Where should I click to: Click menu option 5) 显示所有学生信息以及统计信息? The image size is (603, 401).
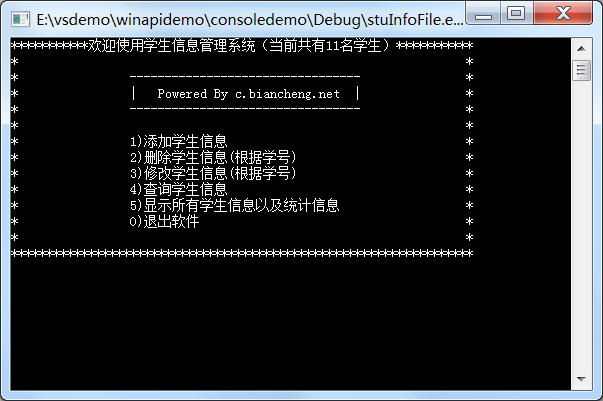pos(235,205)
